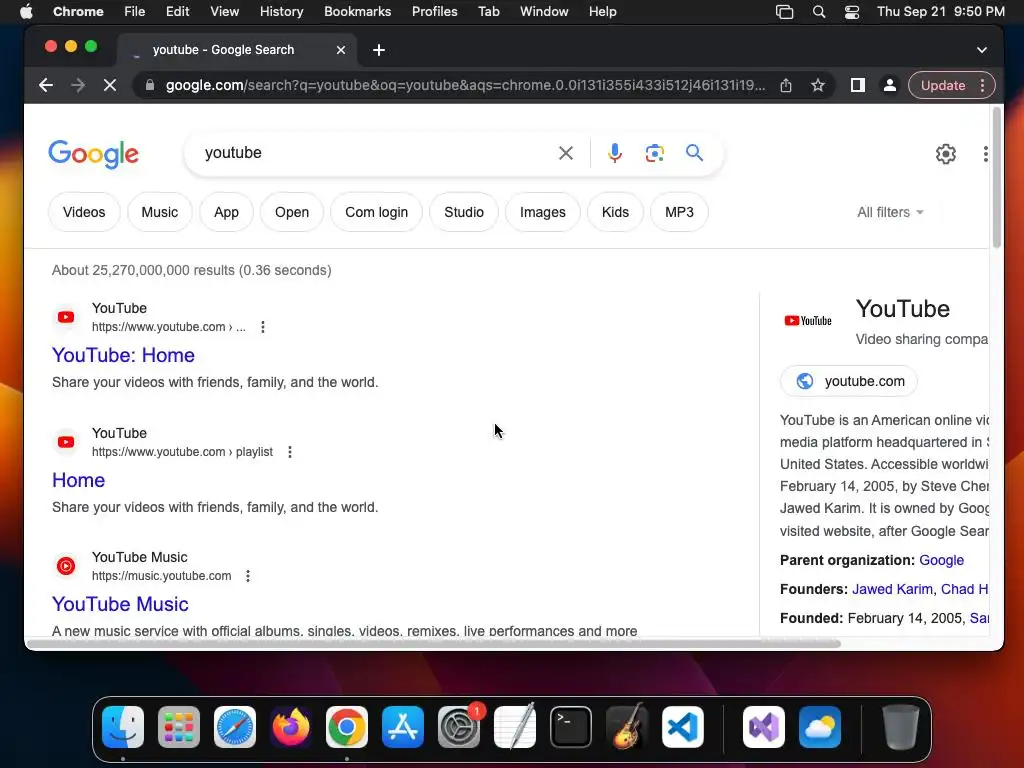This screenshot has width=1024, height=768.
Task: Stop loading the page
Action: click(x=110, y=85)
